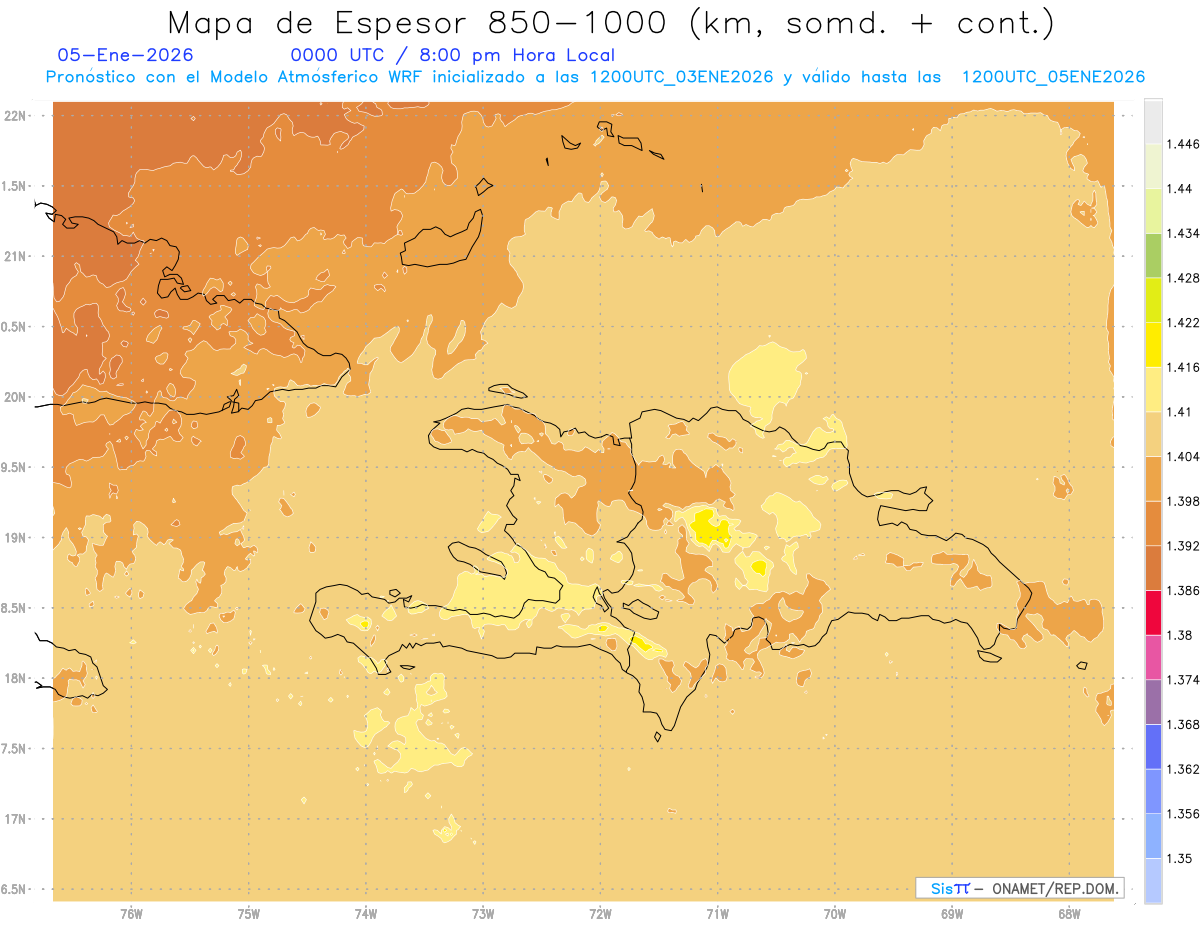Click the '74W' longitude label
The image size is (1200, 927).
point(366,914)
